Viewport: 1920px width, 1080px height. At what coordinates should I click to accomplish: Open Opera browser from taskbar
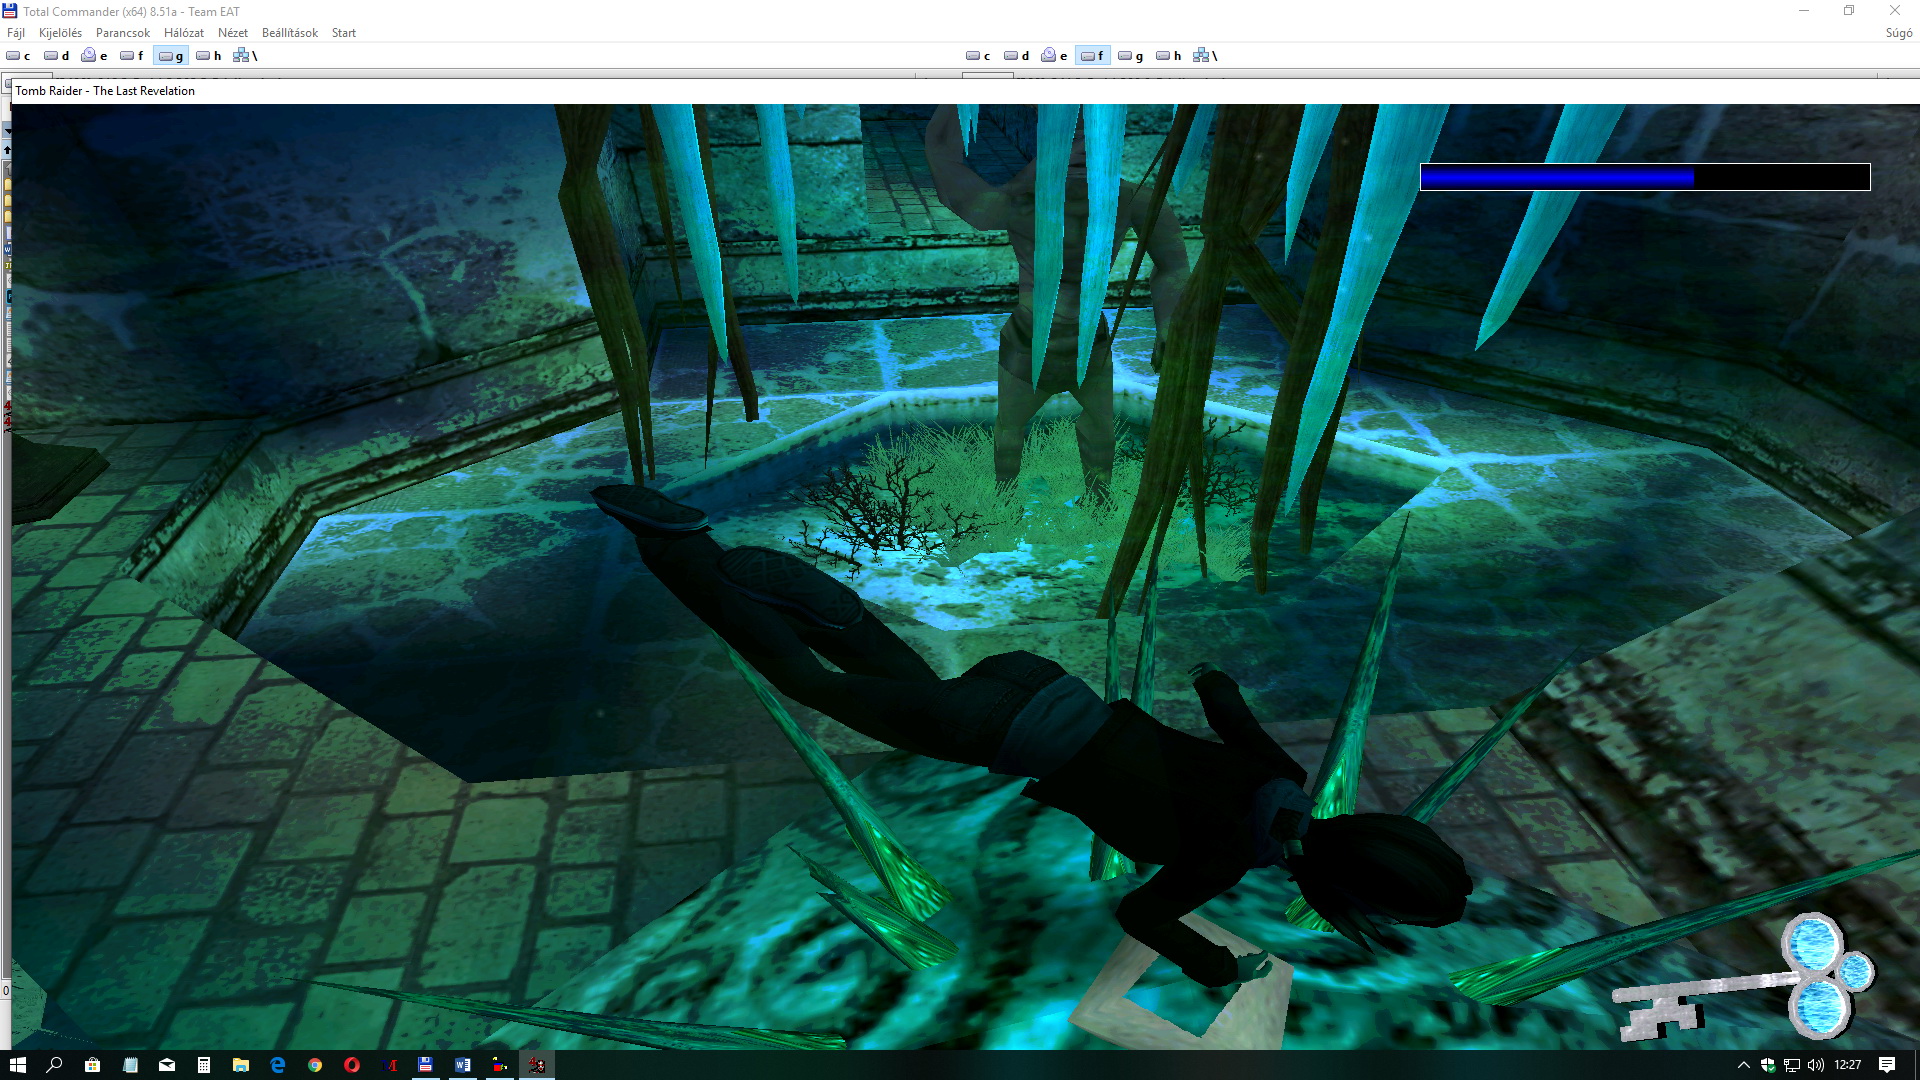(352, 1065)
